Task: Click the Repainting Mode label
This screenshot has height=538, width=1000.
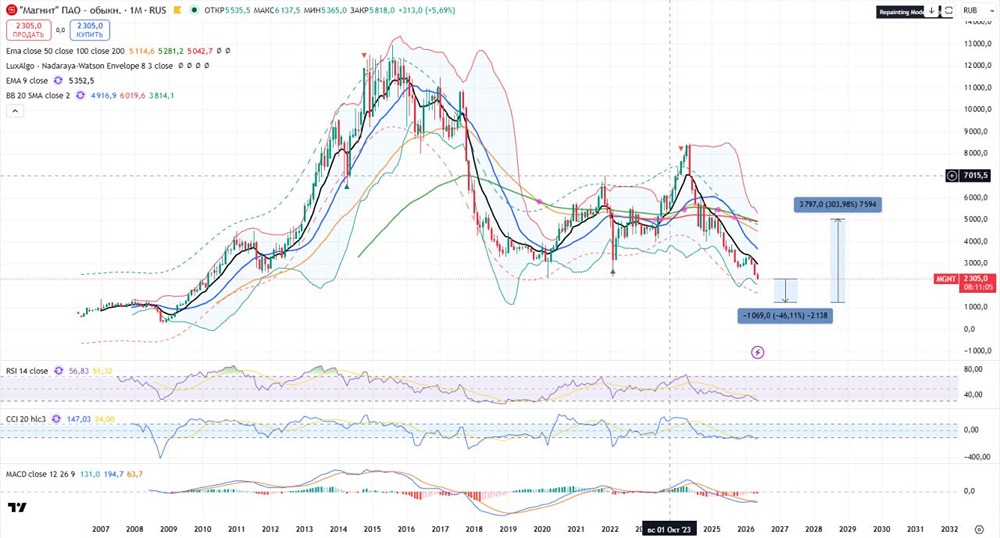Action: pos(901,12)
